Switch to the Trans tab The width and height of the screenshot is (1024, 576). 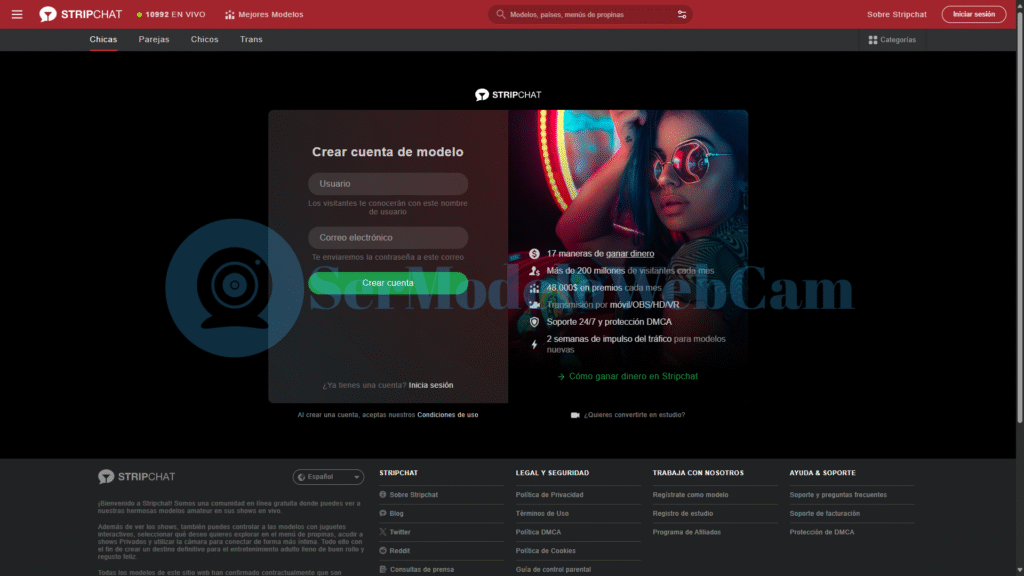tap(251, 40)
